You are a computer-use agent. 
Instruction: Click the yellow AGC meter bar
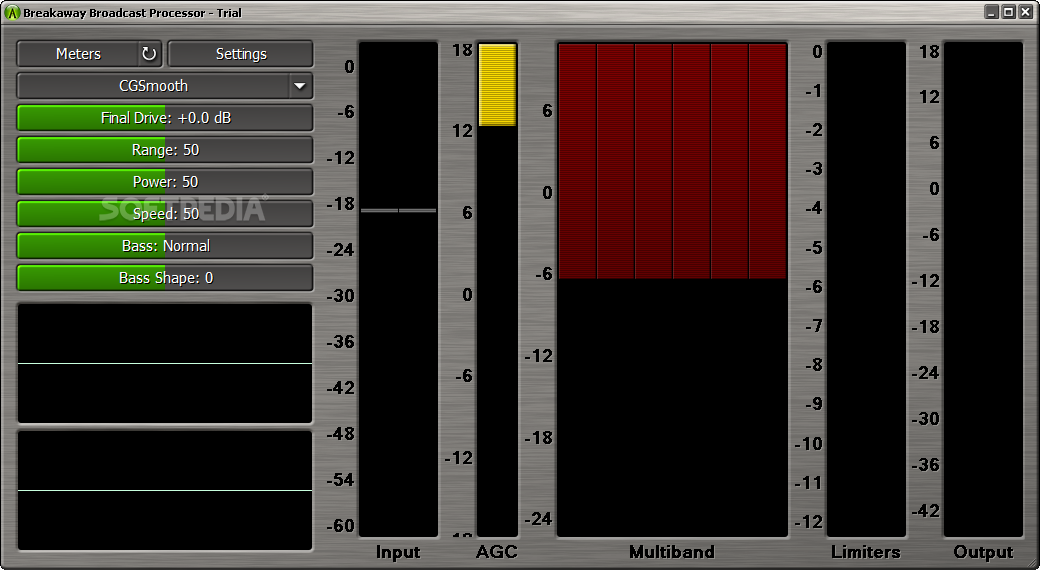[x=497, y=85]
